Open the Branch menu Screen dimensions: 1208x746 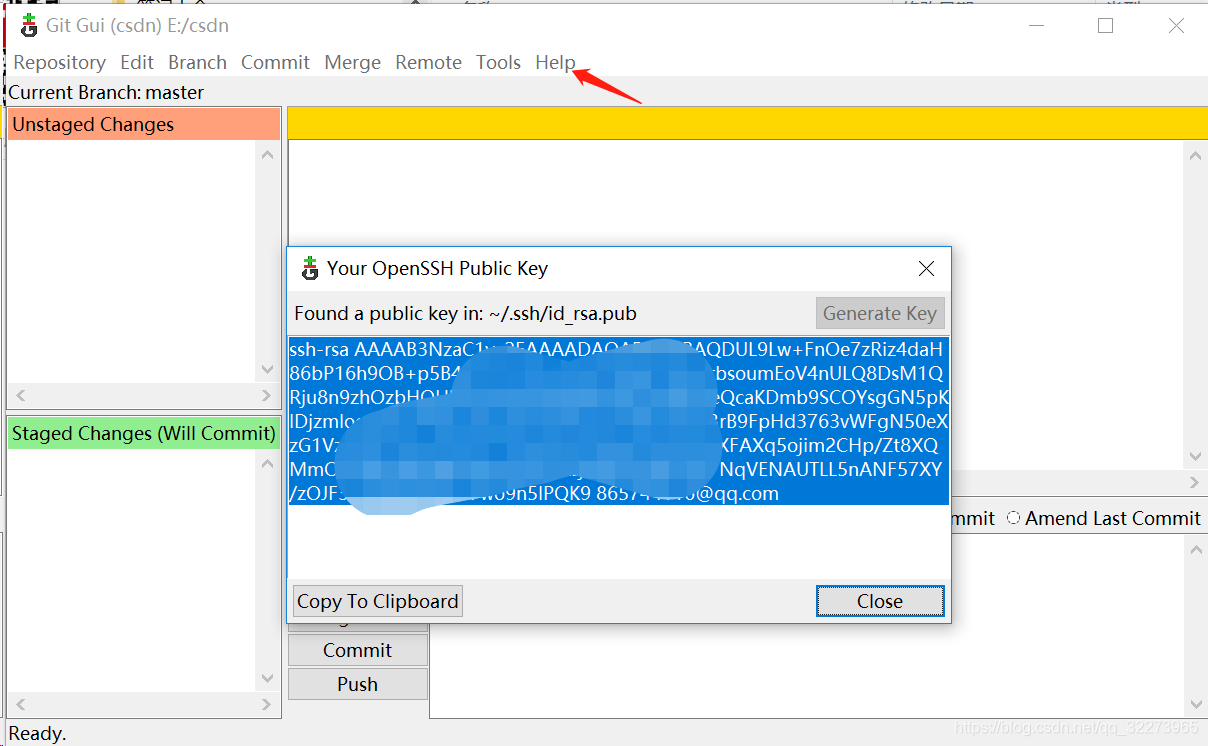[197, 62]
